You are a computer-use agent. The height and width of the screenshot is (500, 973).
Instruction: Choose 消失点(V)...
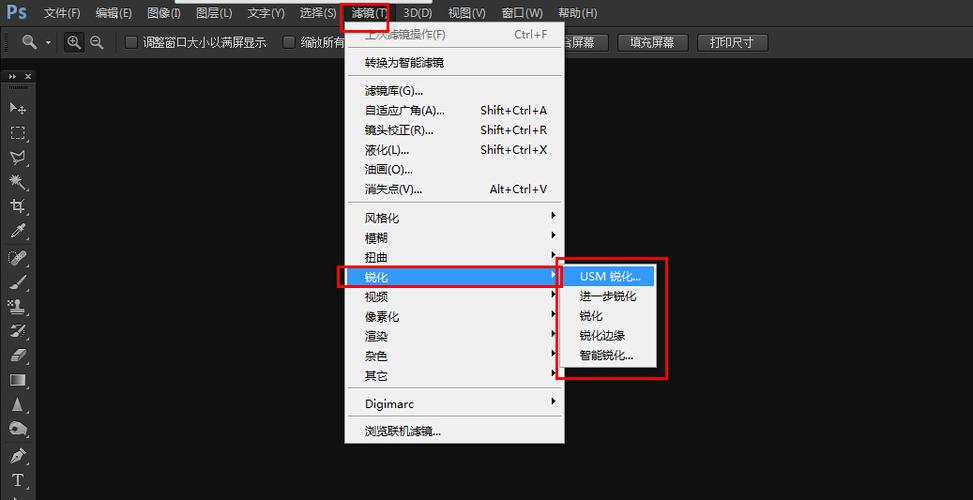coord(454,189)
